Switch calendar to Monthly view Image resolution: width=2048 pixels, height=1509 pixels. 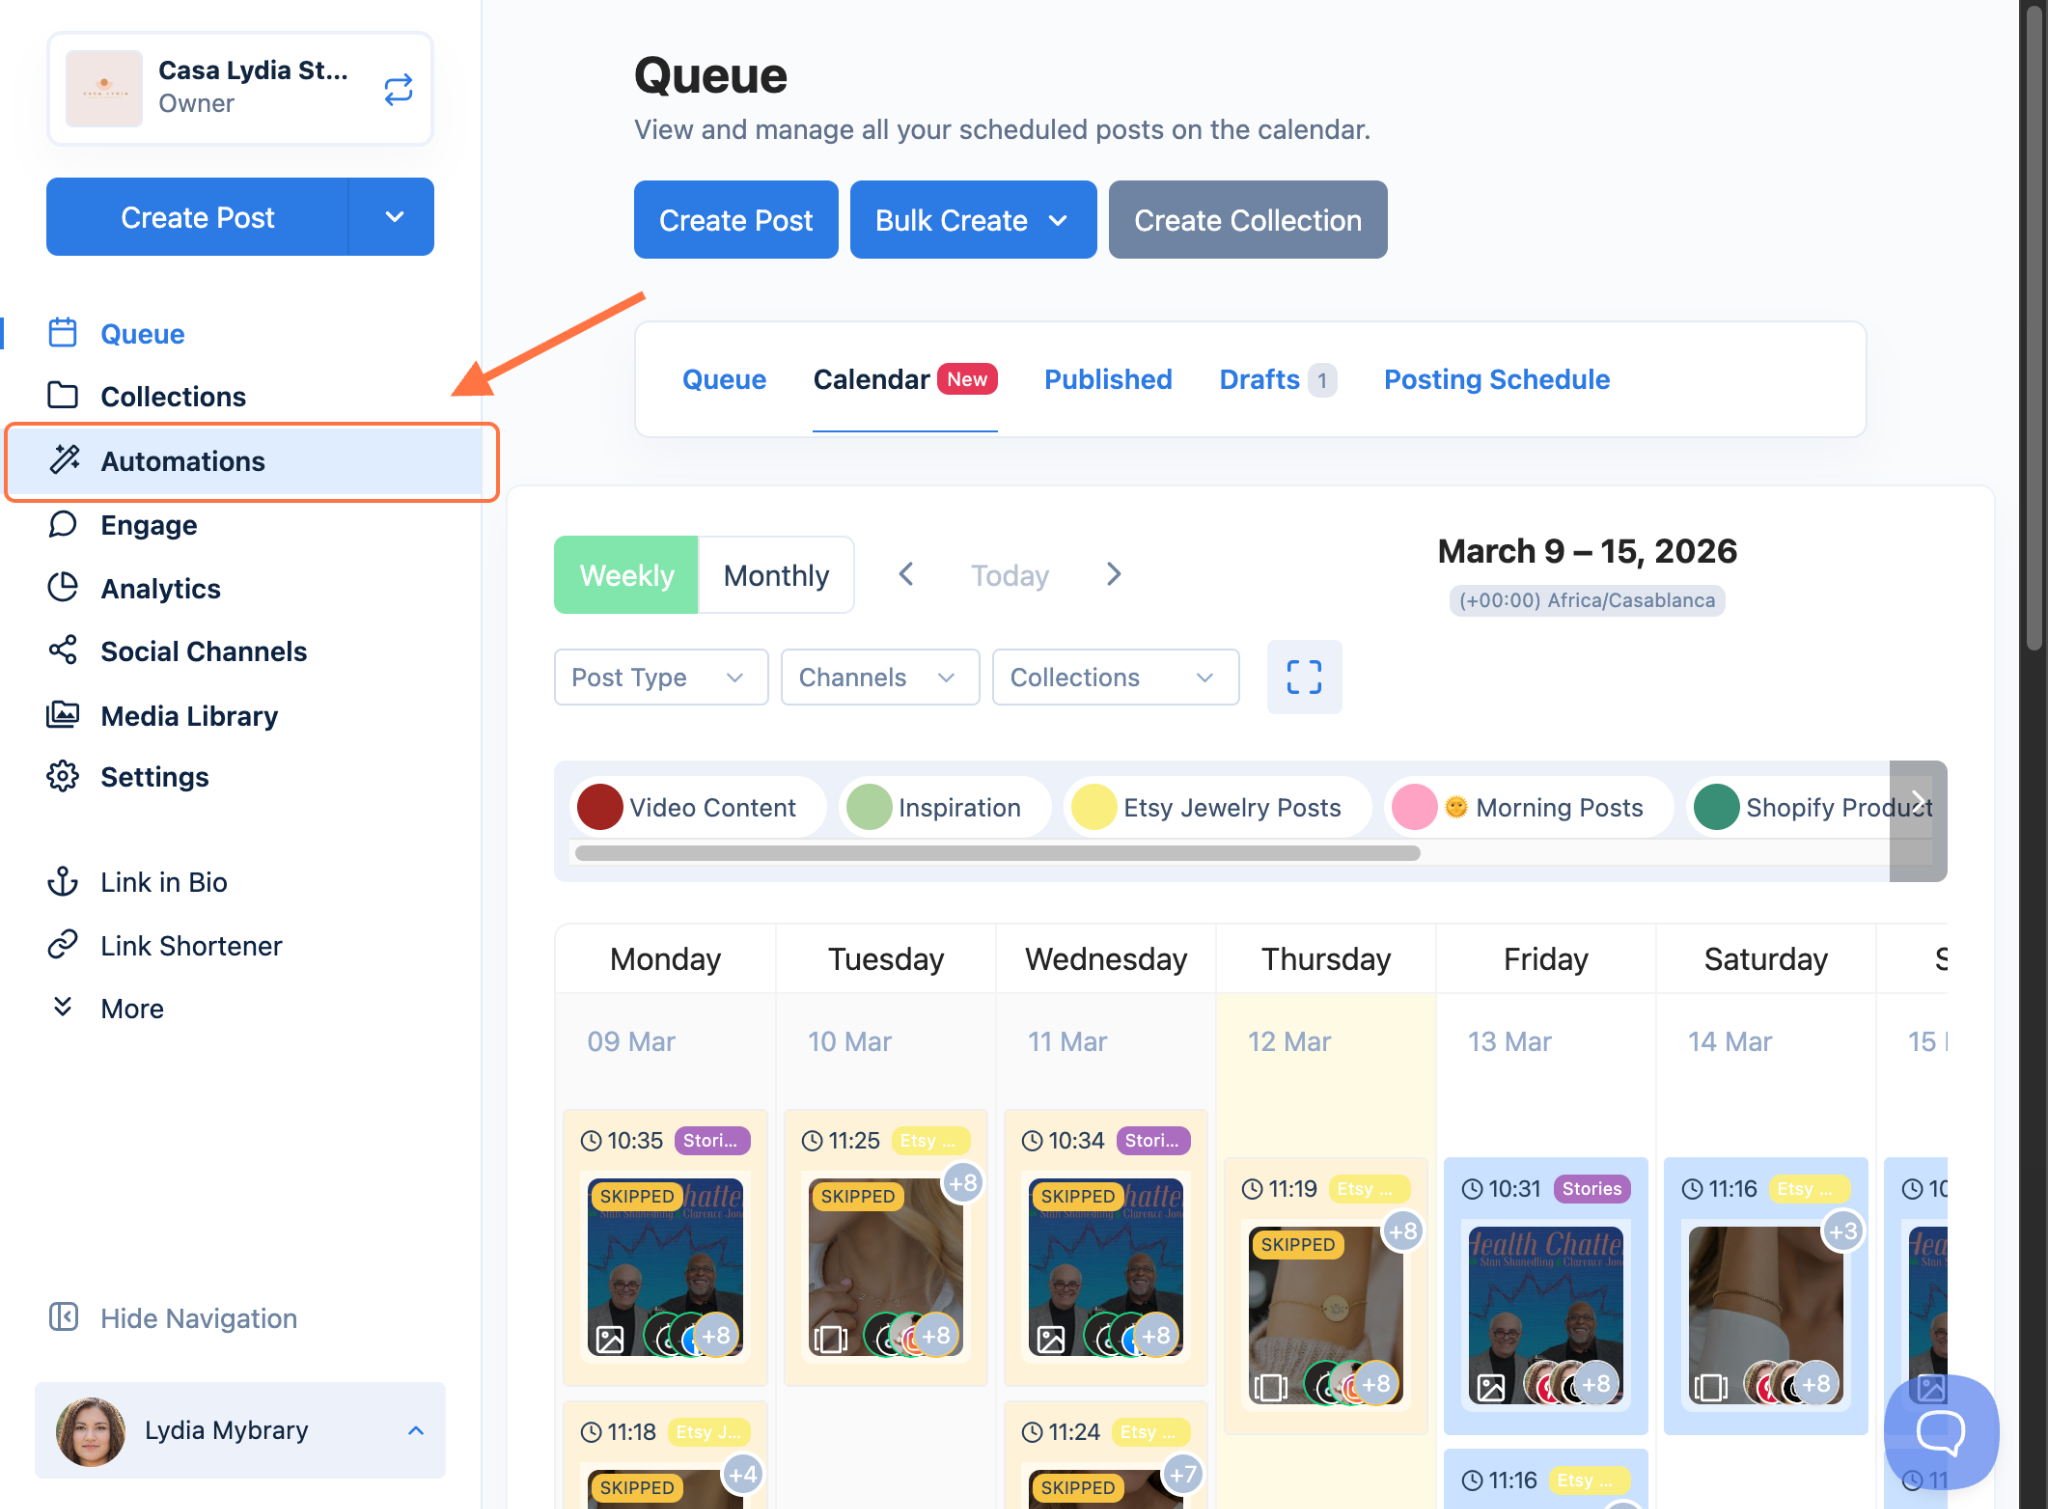point(776,575)
